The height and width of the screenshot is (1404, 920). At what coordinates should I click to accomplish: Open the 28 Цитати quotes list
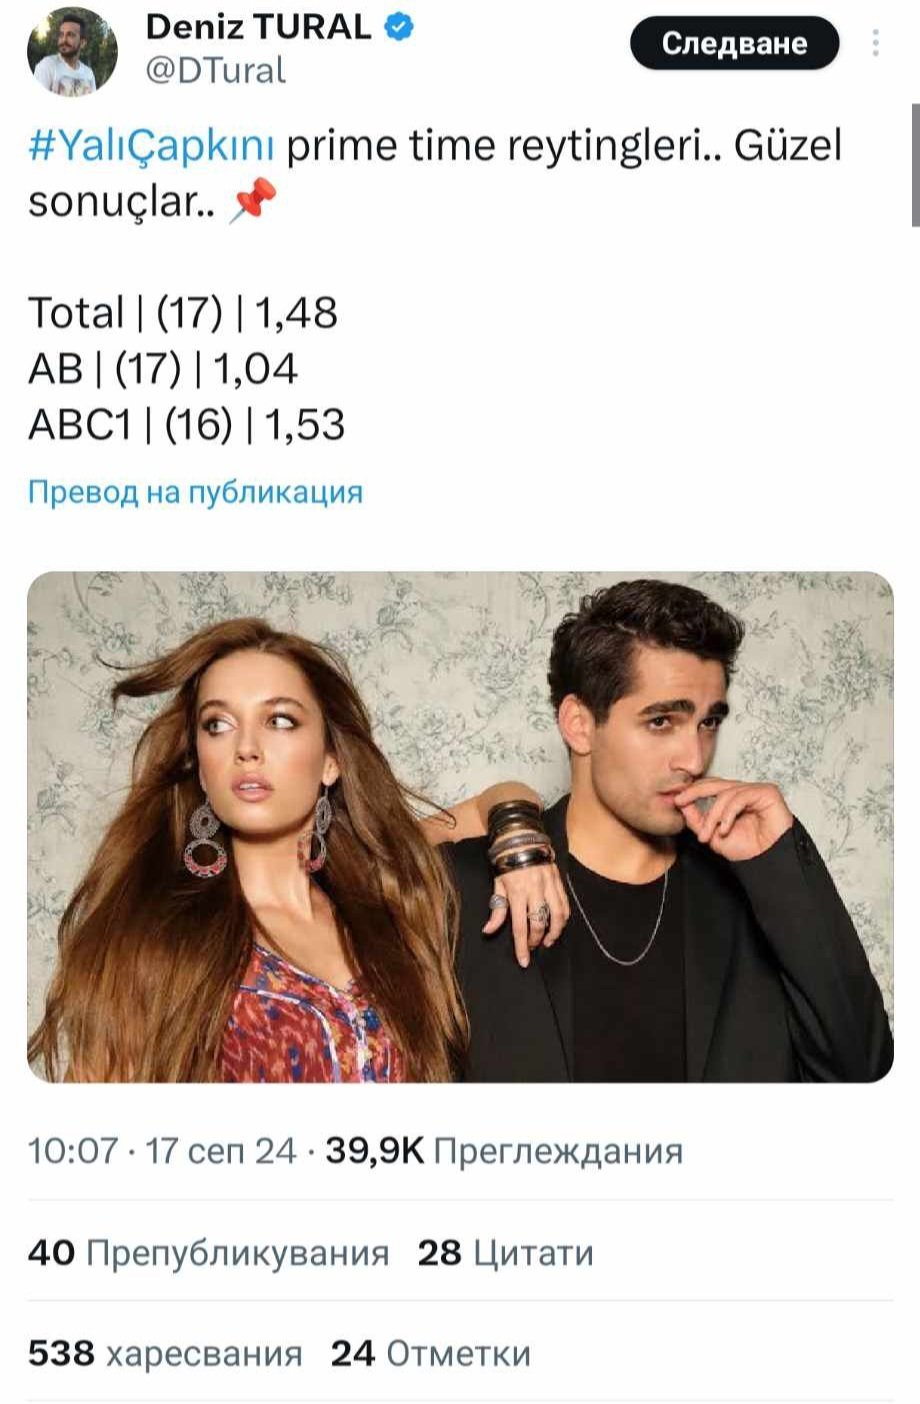(x=505, y=1253)
